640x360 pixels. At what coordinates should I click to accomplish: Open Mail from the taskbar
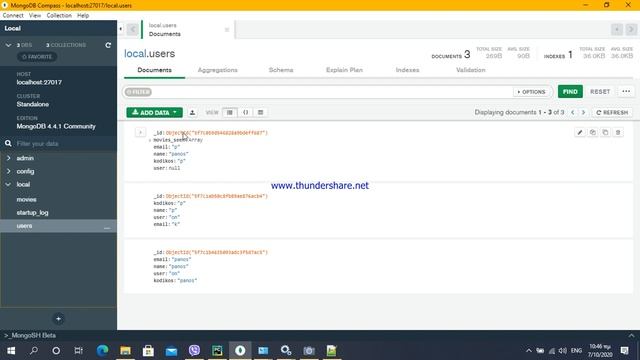(171, 351)
